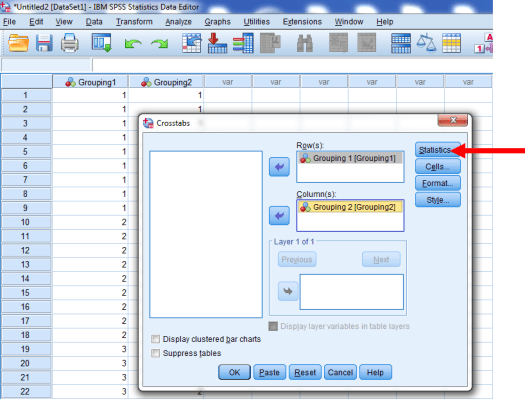Image resolution: width=525 pixels, height=399 pixels.
Task: Move variable out of Row(s) with arrow
Action: point(279,167)
